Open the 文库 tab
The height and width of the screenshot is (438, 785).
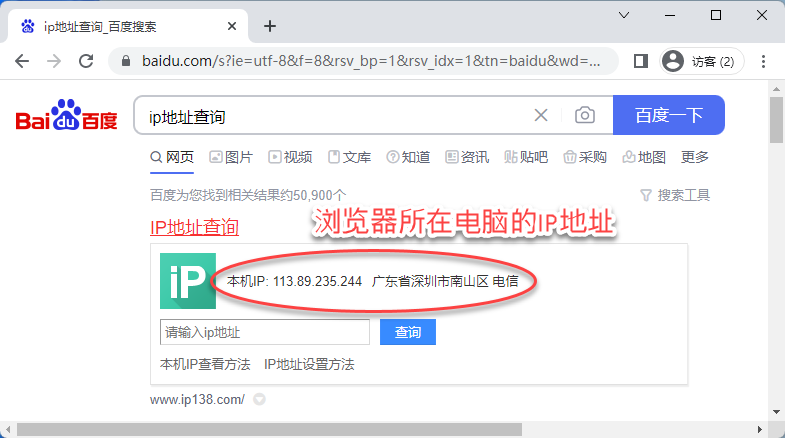(349, 157)
